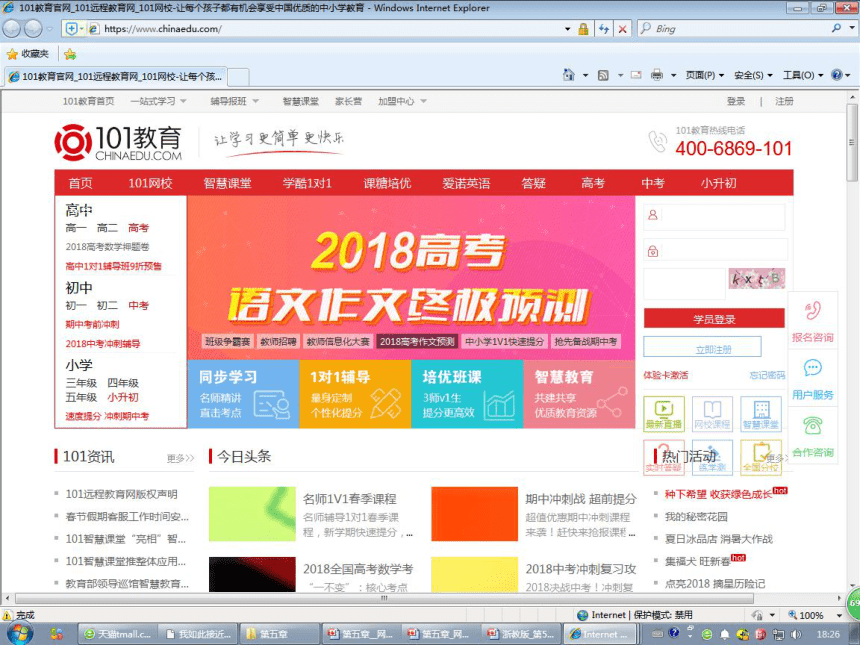Click the vertical scrollbar thumb of the page
Viewport: 860px width, 645px height.
pyautogui.click(x=852, y=142)
